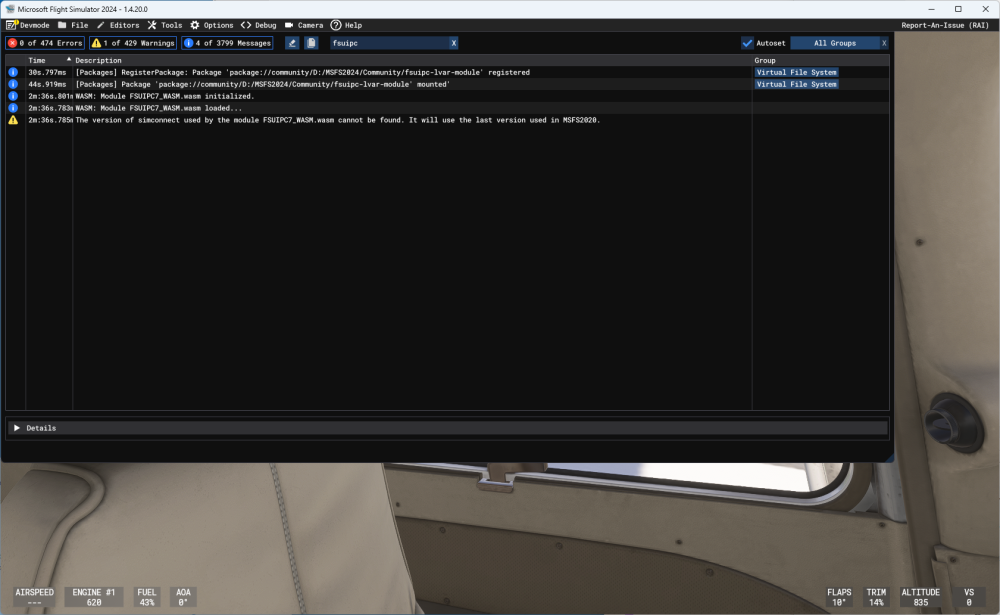This screenshot has width=1000, height=615.
Task: Click the eraser clear-console icon
Action: 292,43
